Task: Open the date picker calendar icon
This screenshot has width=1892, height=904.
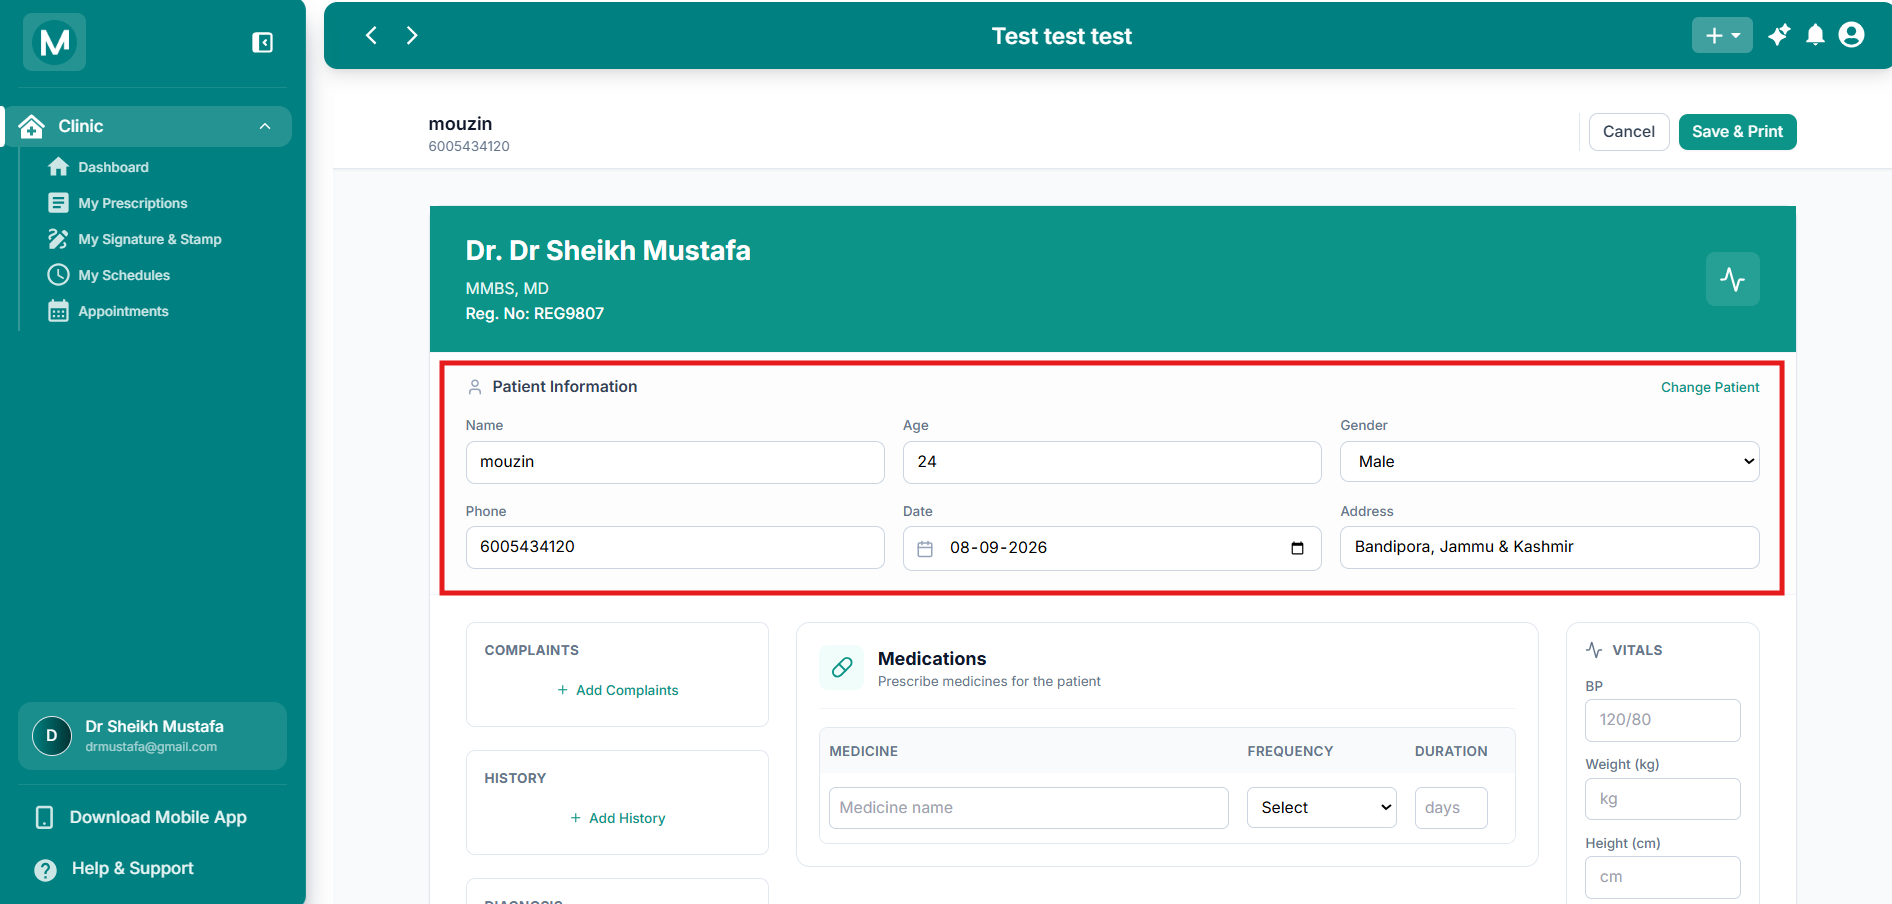Action: coord(1297,548)
